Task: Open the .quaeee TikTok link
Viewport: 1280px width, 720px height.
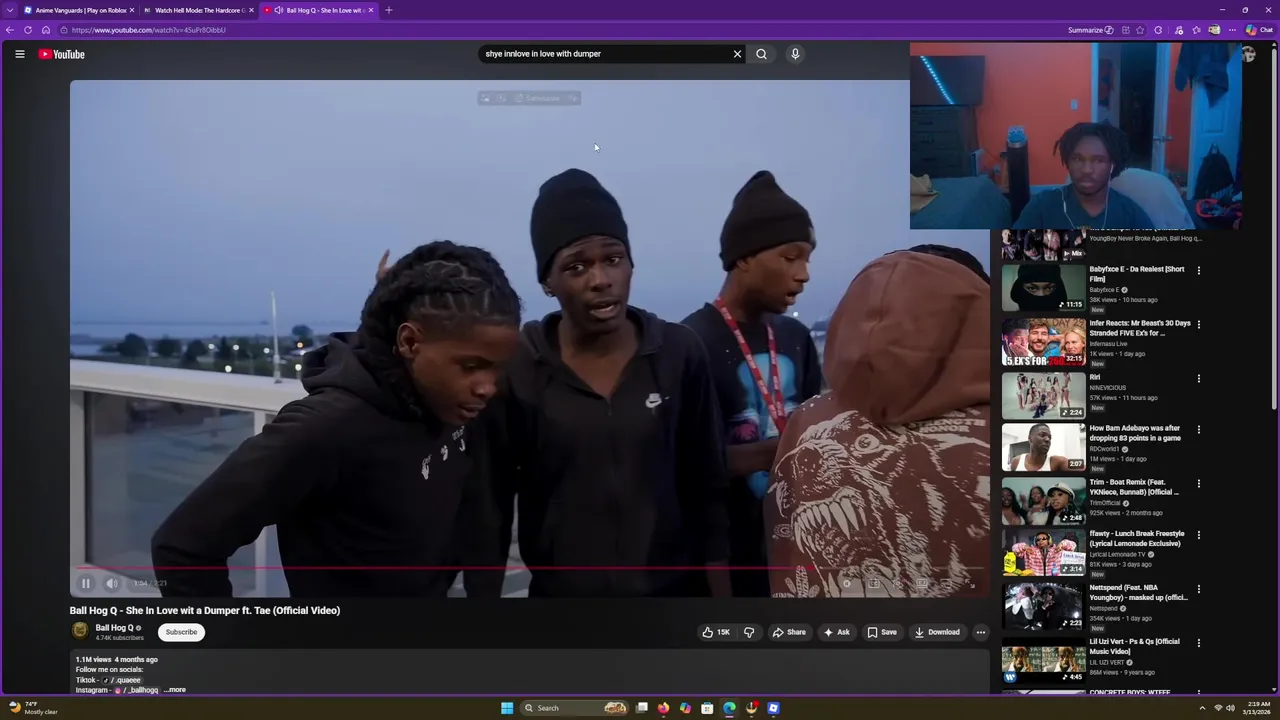Action: click(x=123, y=680)
